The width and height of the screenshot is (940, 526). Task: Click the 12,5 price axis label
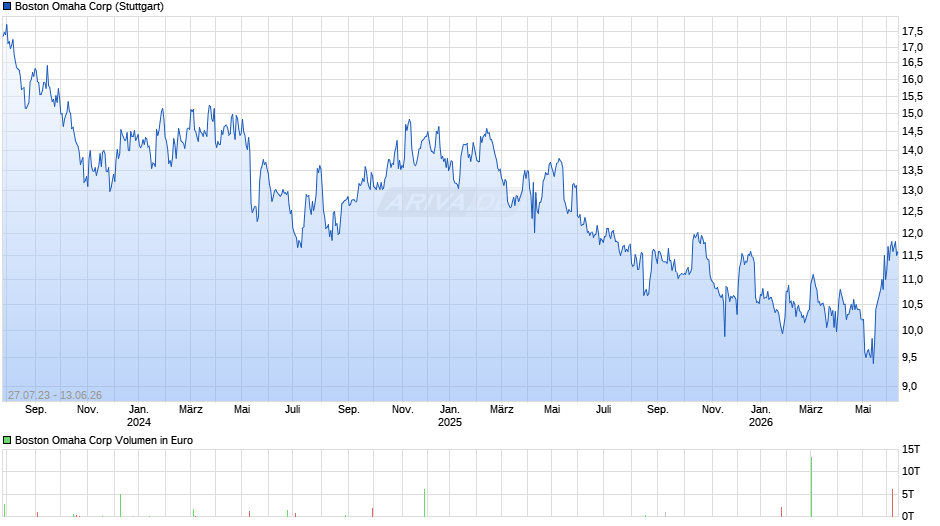point(912,211)
